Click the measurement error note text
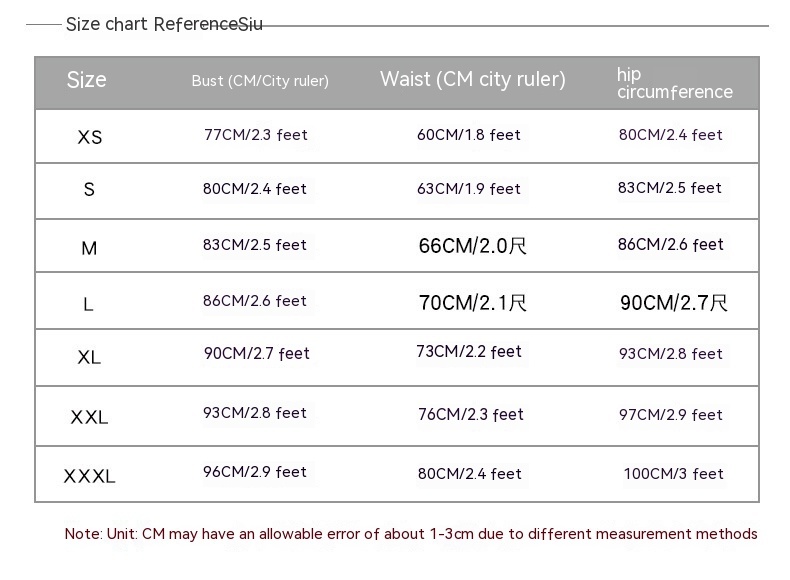 pos(411,534)
